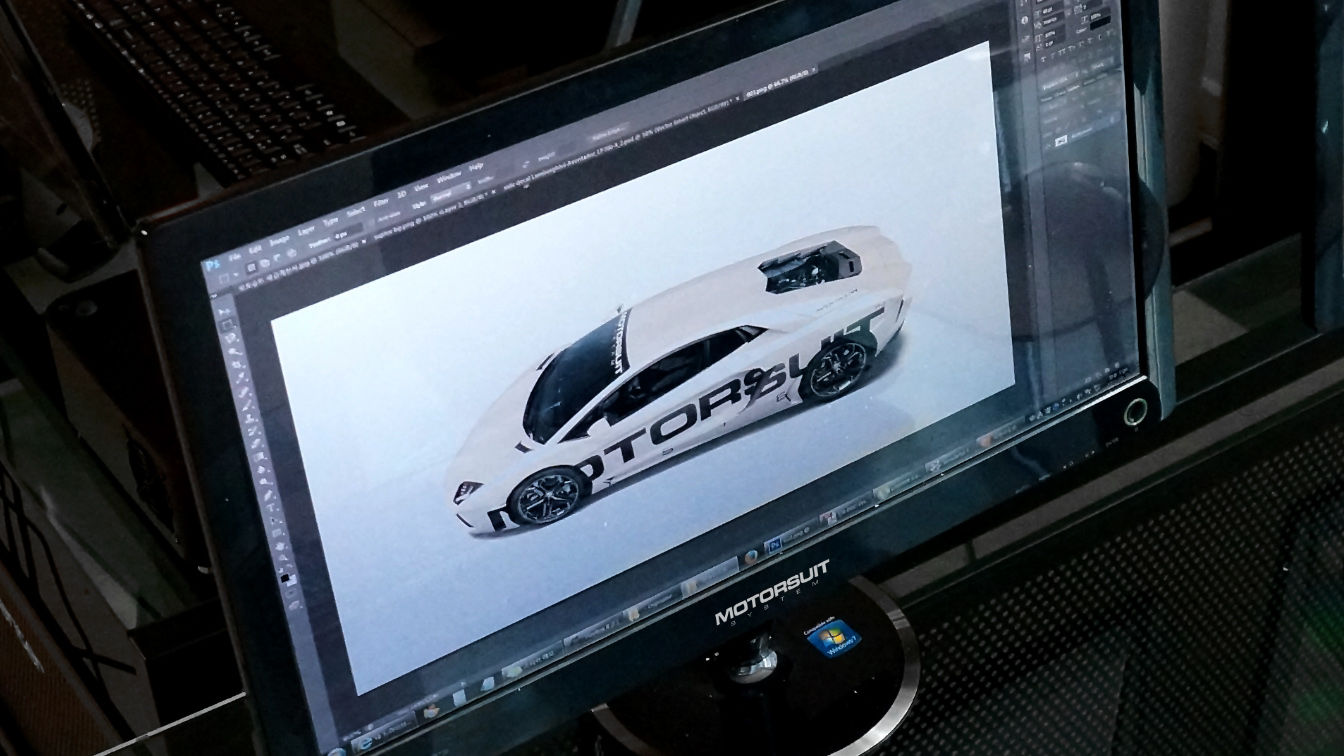This screenshot has width=1344, height=756.
Task: Select the Crop tool
Action: (x=238, y=364)
